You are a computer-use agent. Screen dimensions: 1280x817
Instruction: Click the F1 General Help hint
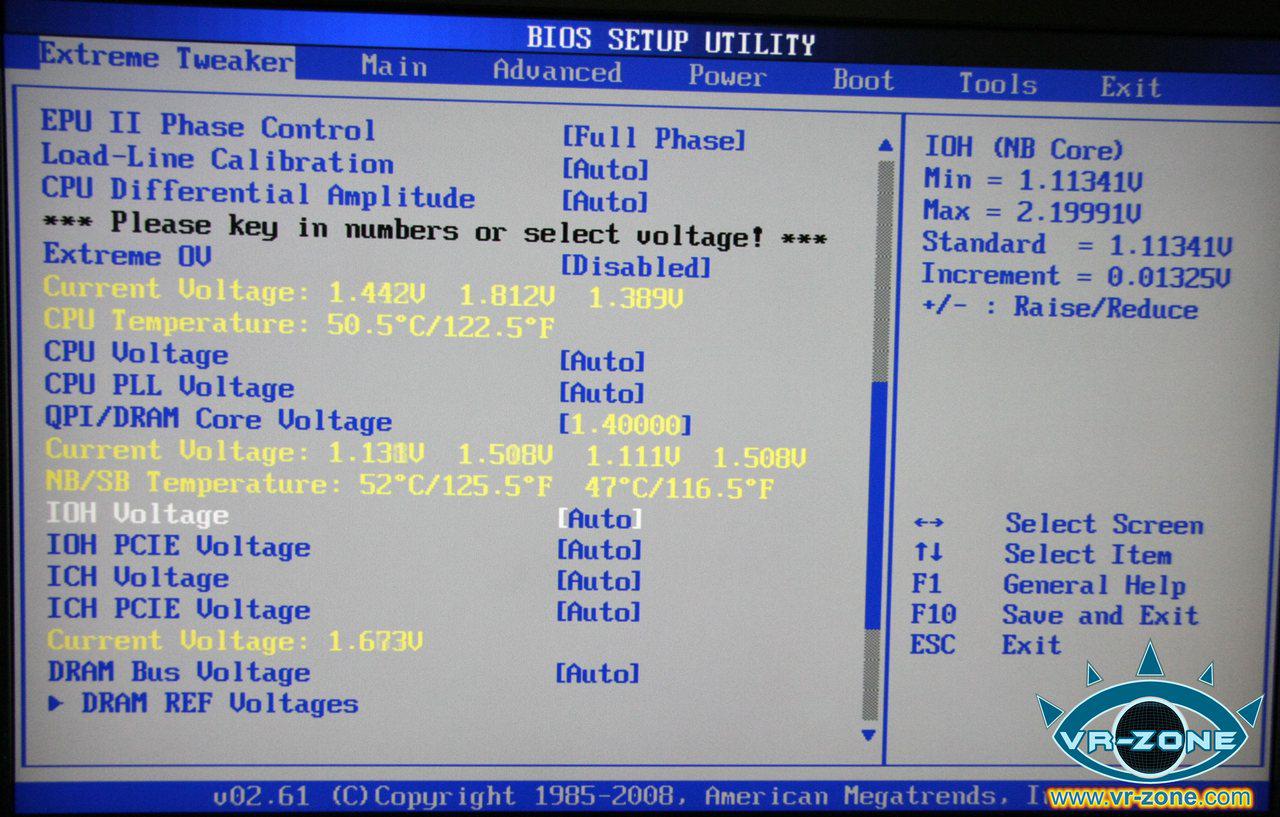[1048, 585]
